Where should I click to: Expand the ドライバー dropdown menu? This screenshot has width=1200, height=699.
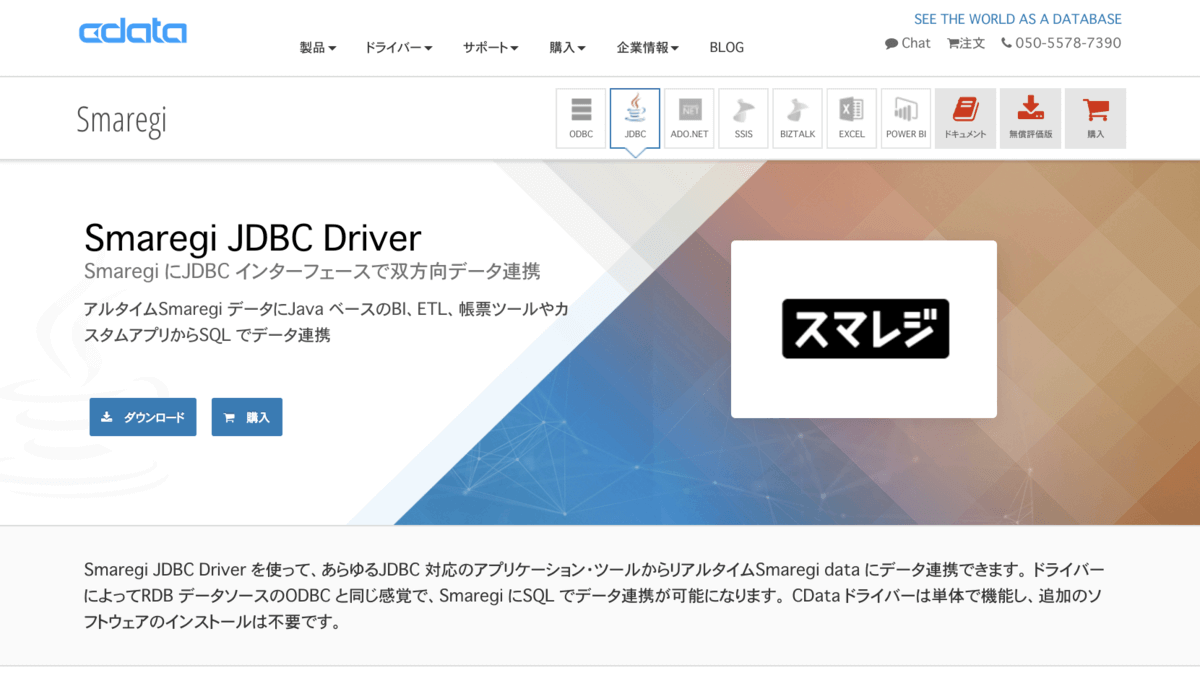(x=398, y=47)
